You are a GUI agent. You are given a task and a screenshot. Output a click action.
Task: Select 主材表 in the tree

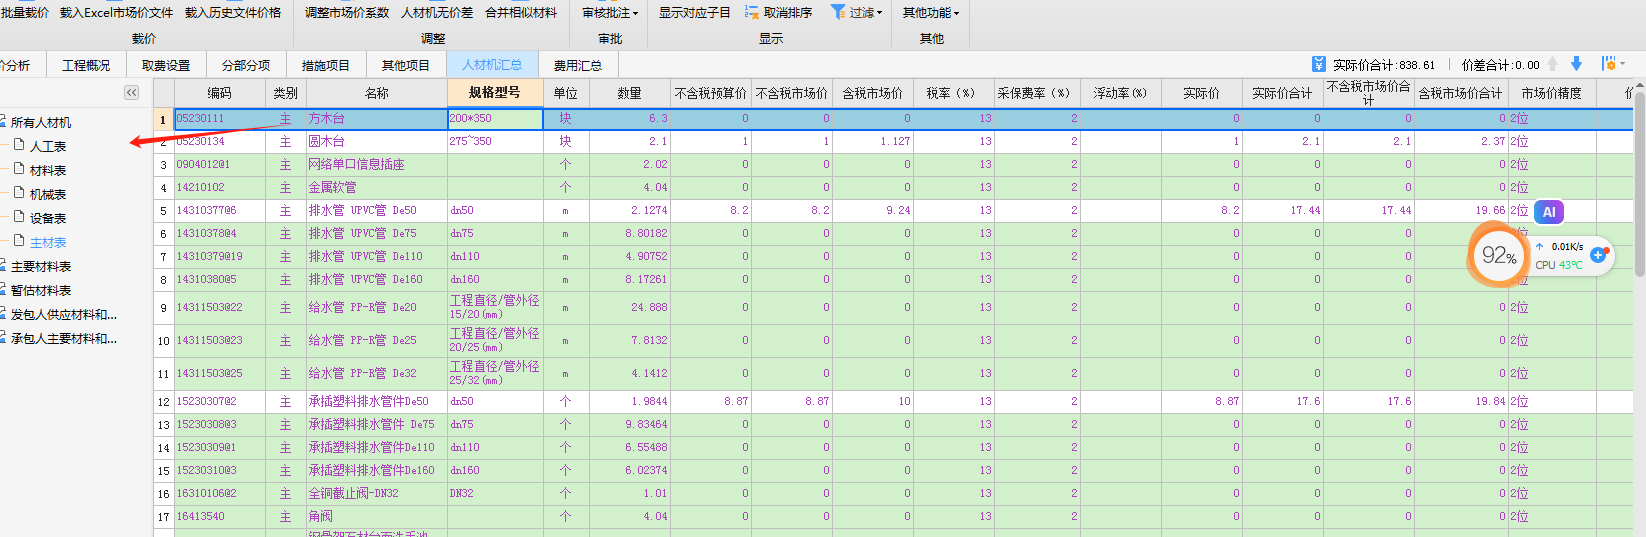(x=48, y=242)
